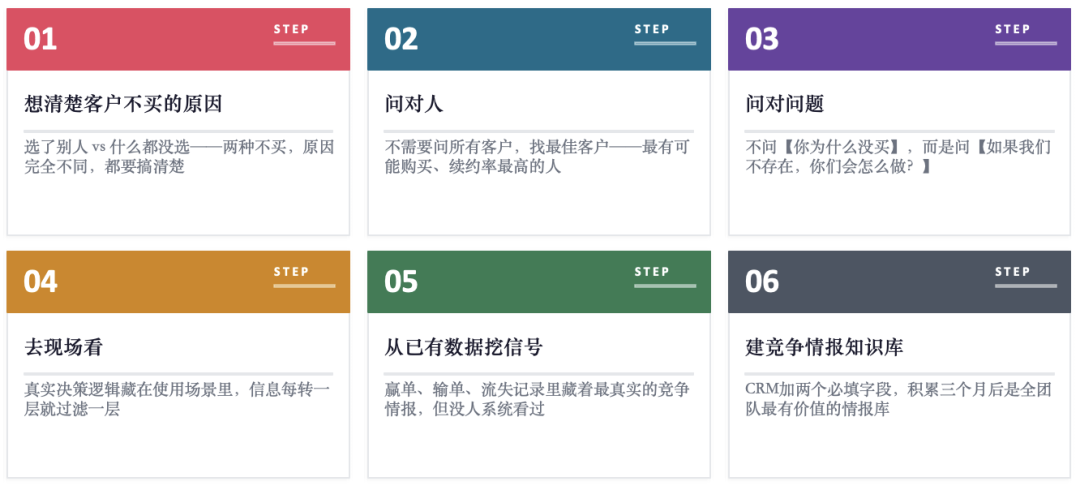1080x490 pixels.
Task: Click the STEP label on card 03
Action: (1013, 29)
